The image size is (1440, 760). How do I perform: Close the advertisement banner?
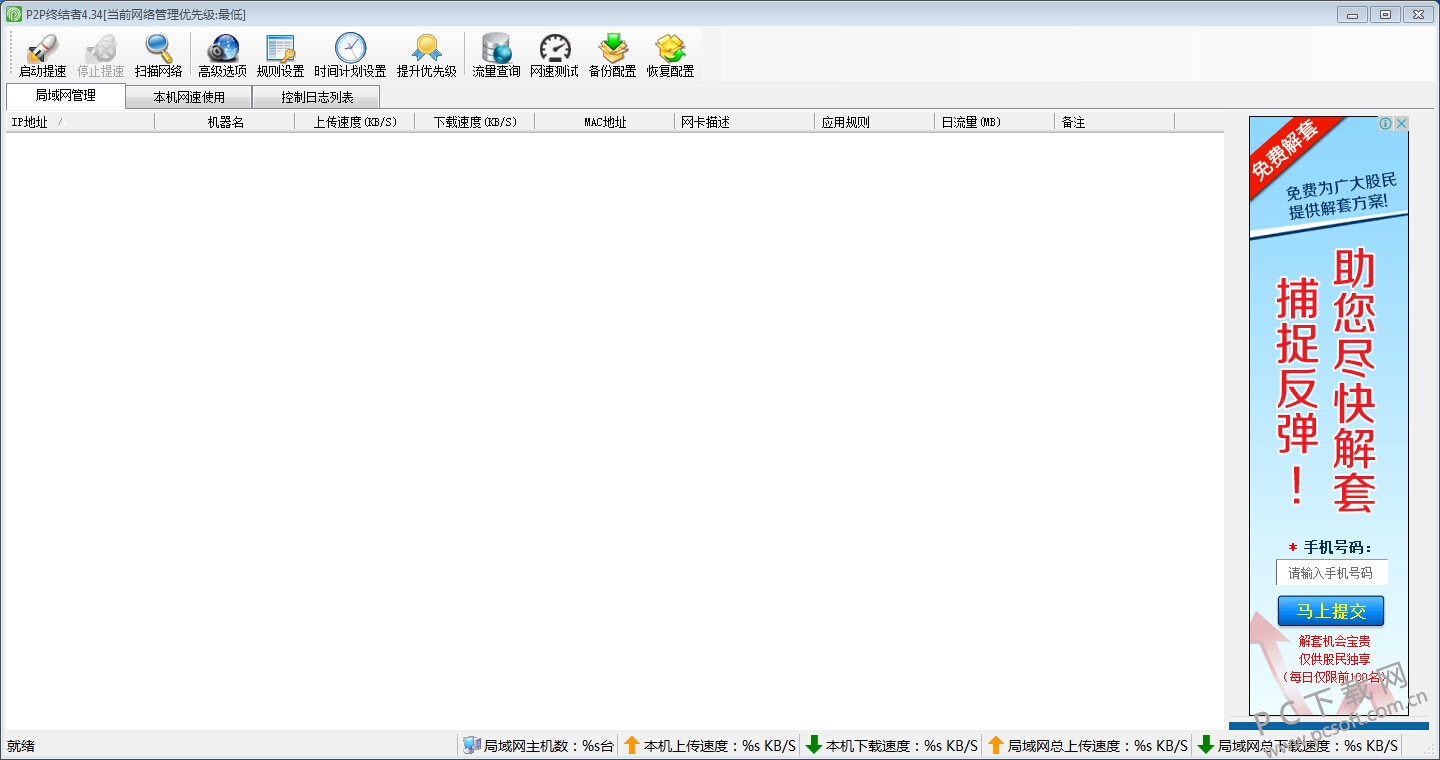[1401, 124]
